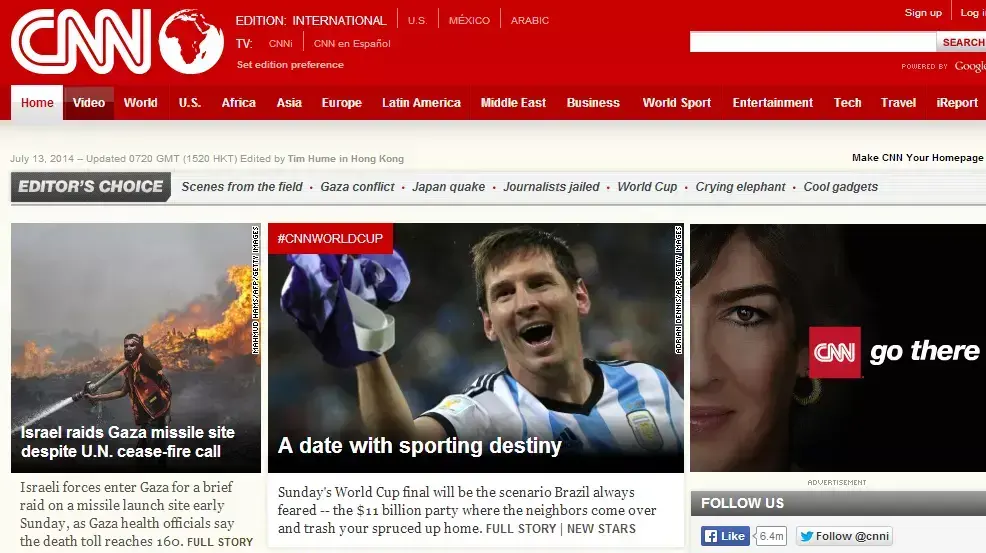Open the Crying elephant story link

740,187
